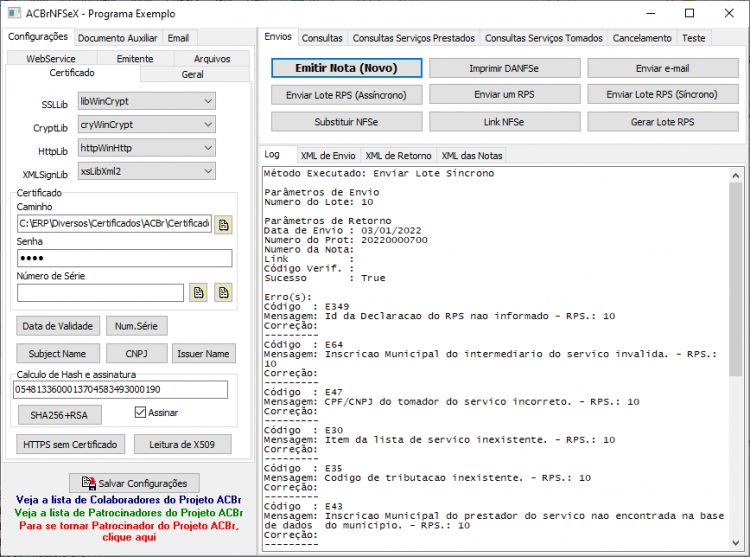This screenshot has height=557, width=750.
Task: Click the Subject Name button
Action: [58, 354]
